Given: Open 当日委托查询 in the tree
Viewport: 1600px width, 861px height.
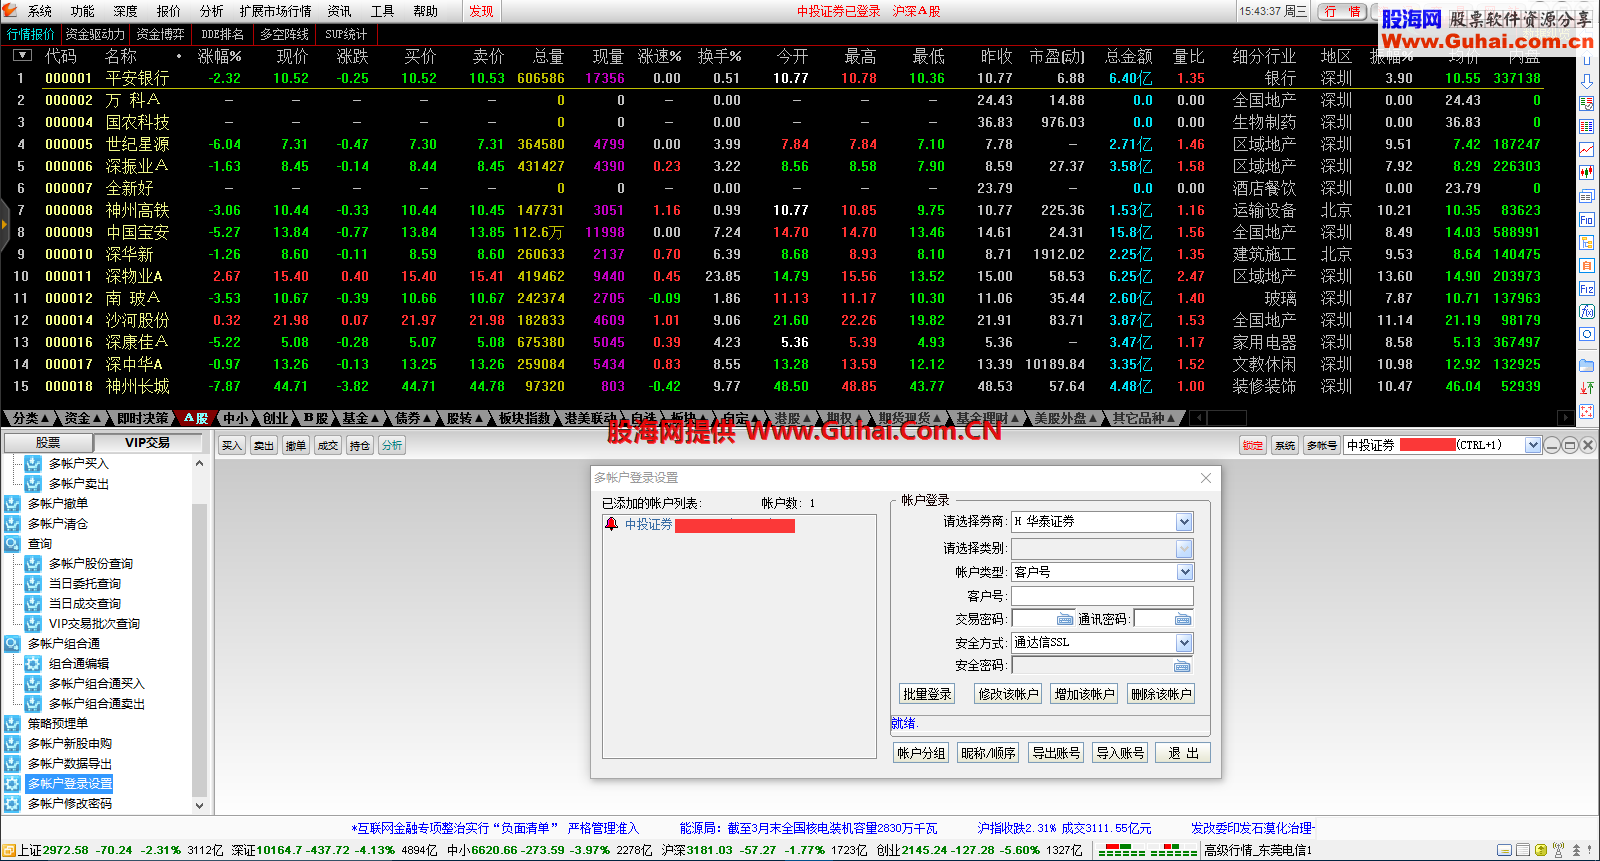Looking at the screenshot, I should 84,584.
